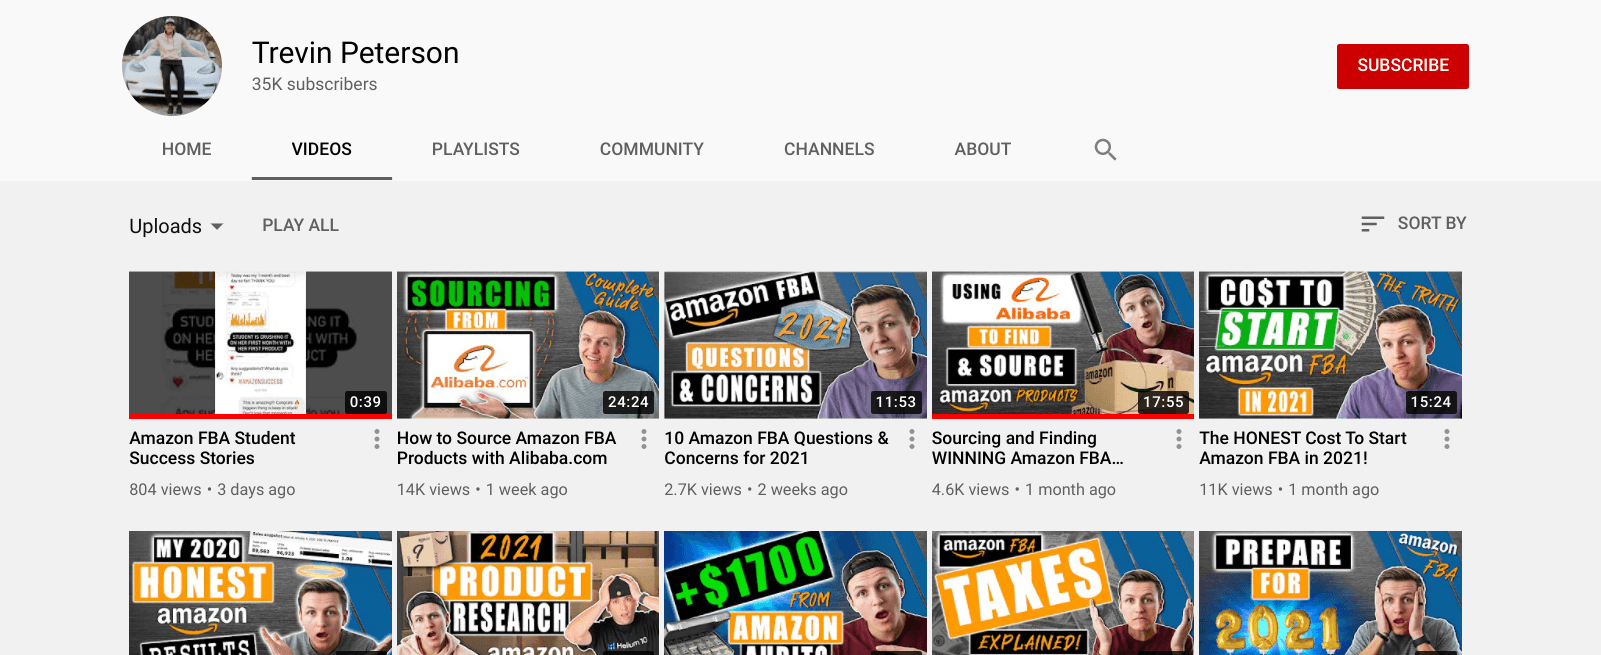The width and height of the screenshot is (1601, 655).
Task: Open the +$1700 From Amazon thumbnail
Action: click(795, 593)
